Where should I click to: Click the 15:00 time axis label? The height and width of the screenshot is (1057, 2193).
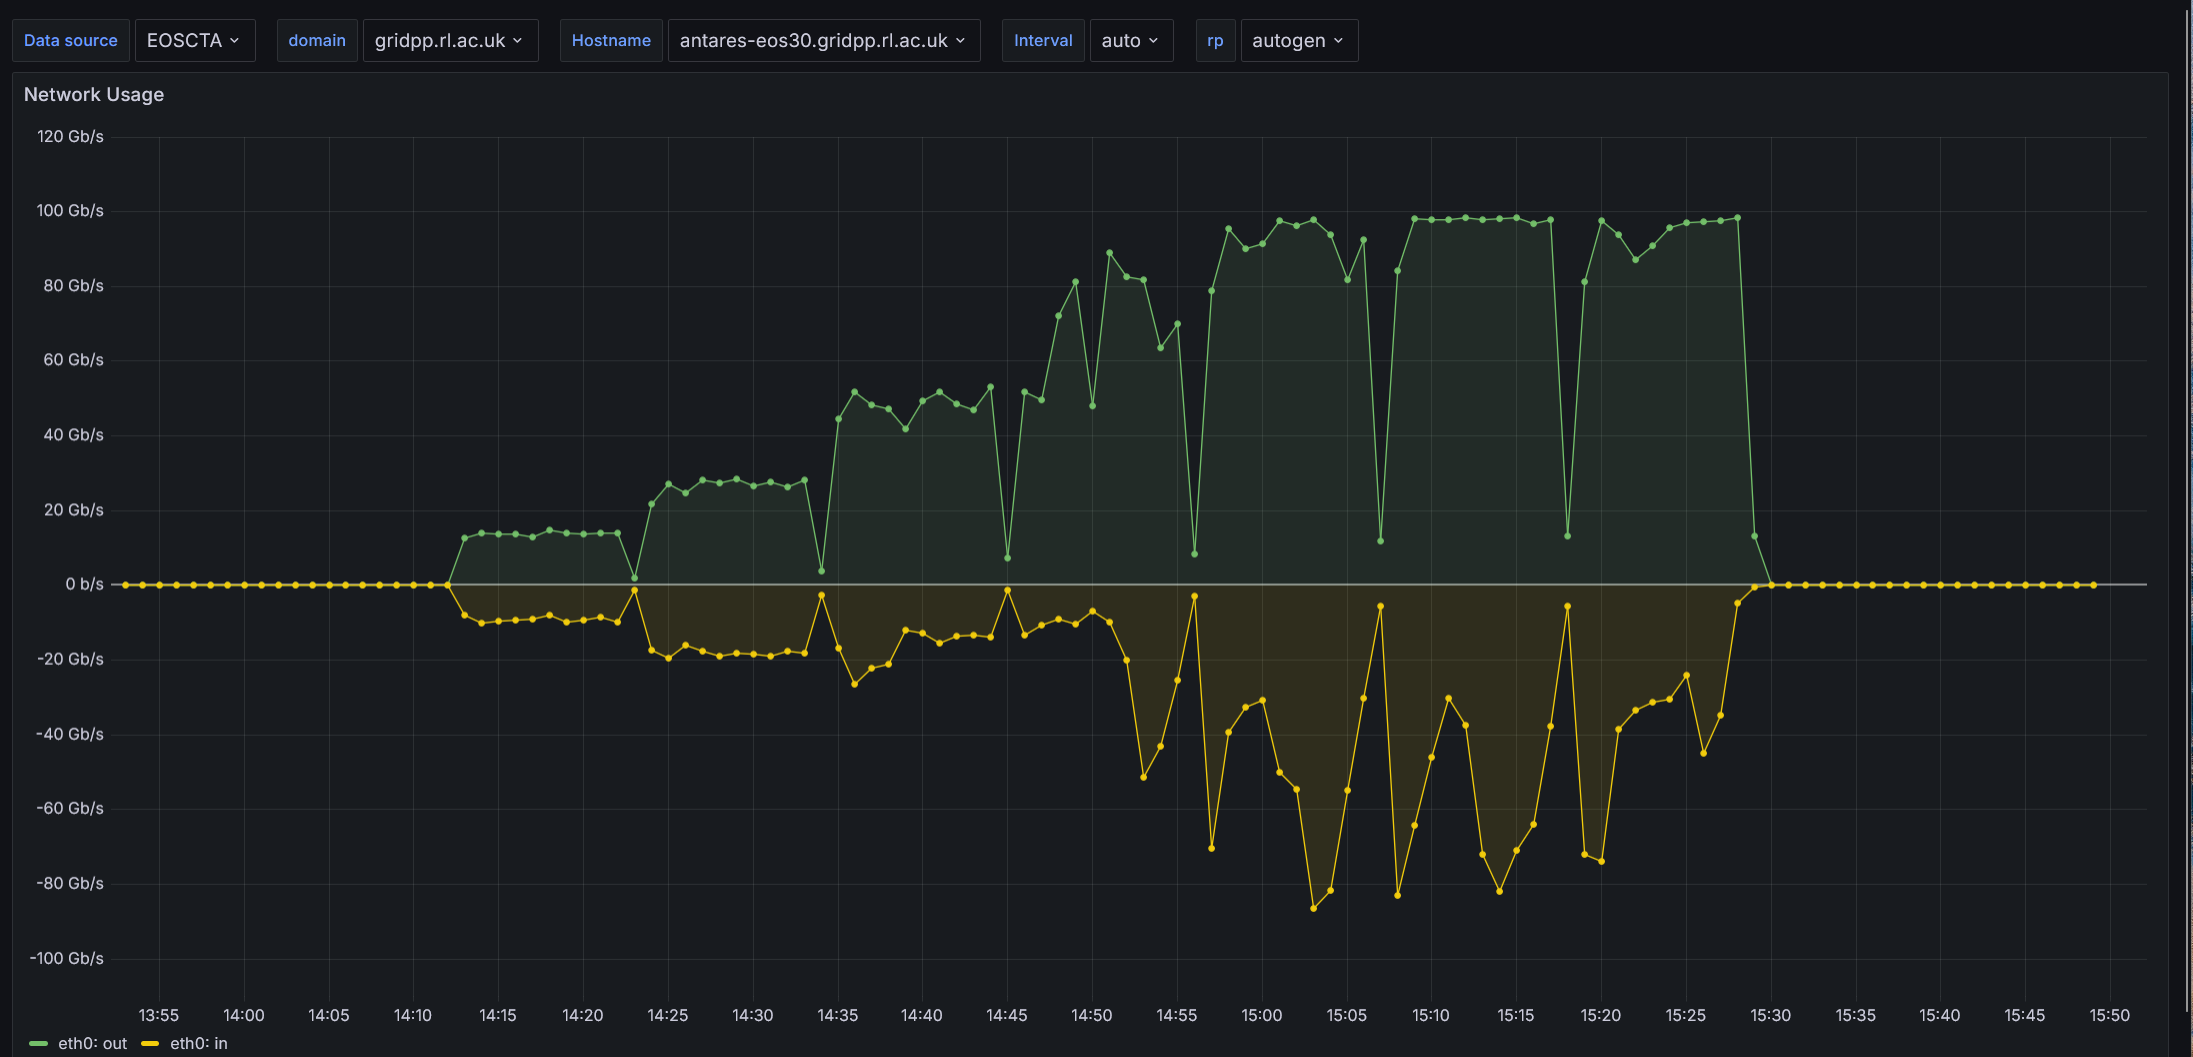(x=1261, y=1015)
